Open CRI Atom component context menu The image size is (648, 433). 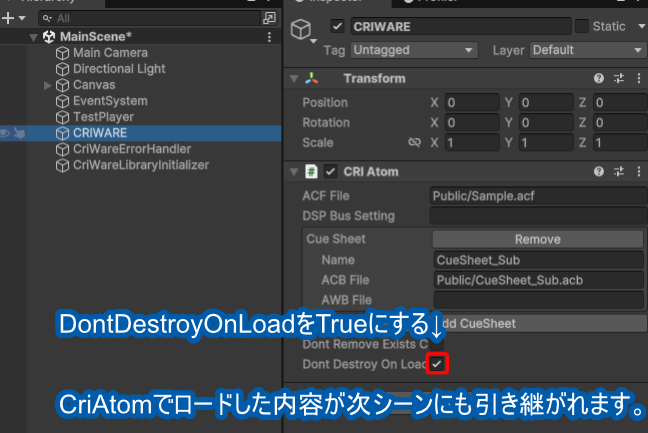pos(639,171)
